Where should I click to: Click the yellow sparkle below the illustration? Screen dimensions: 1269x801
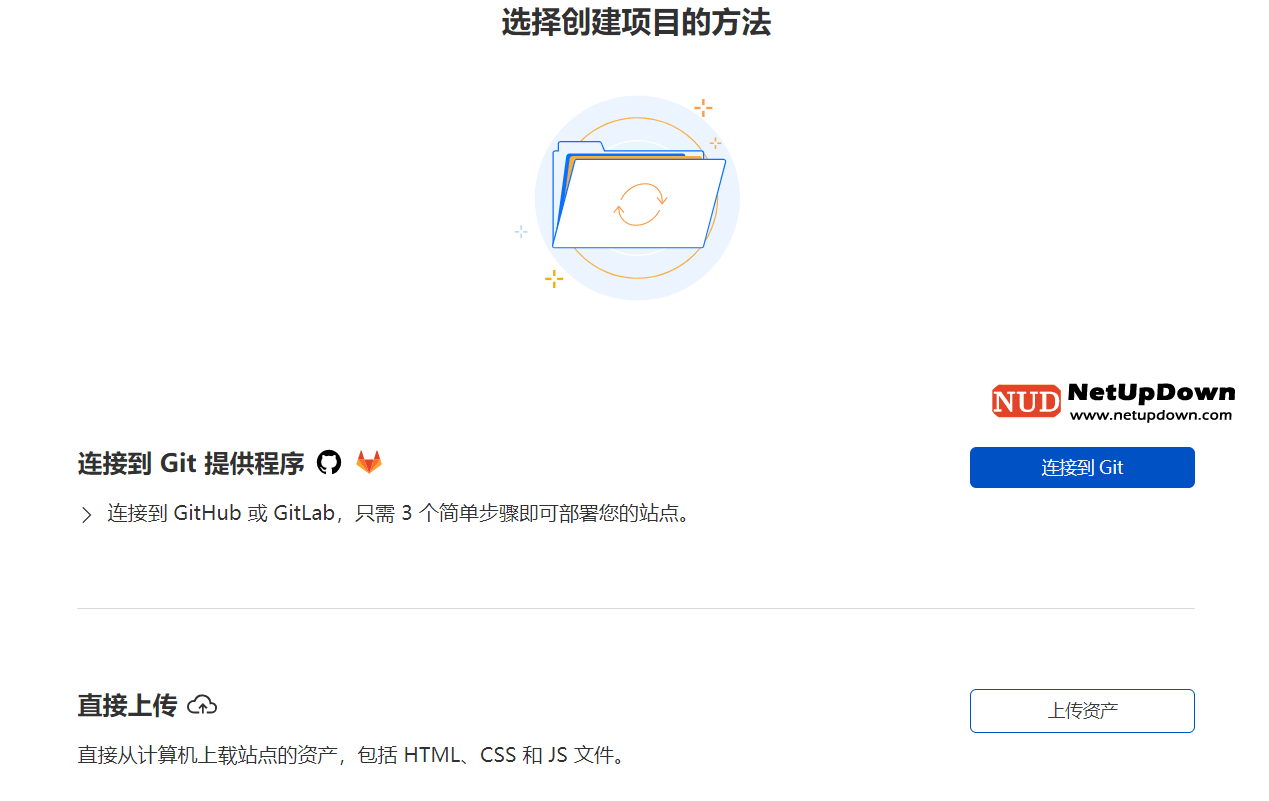554,279
